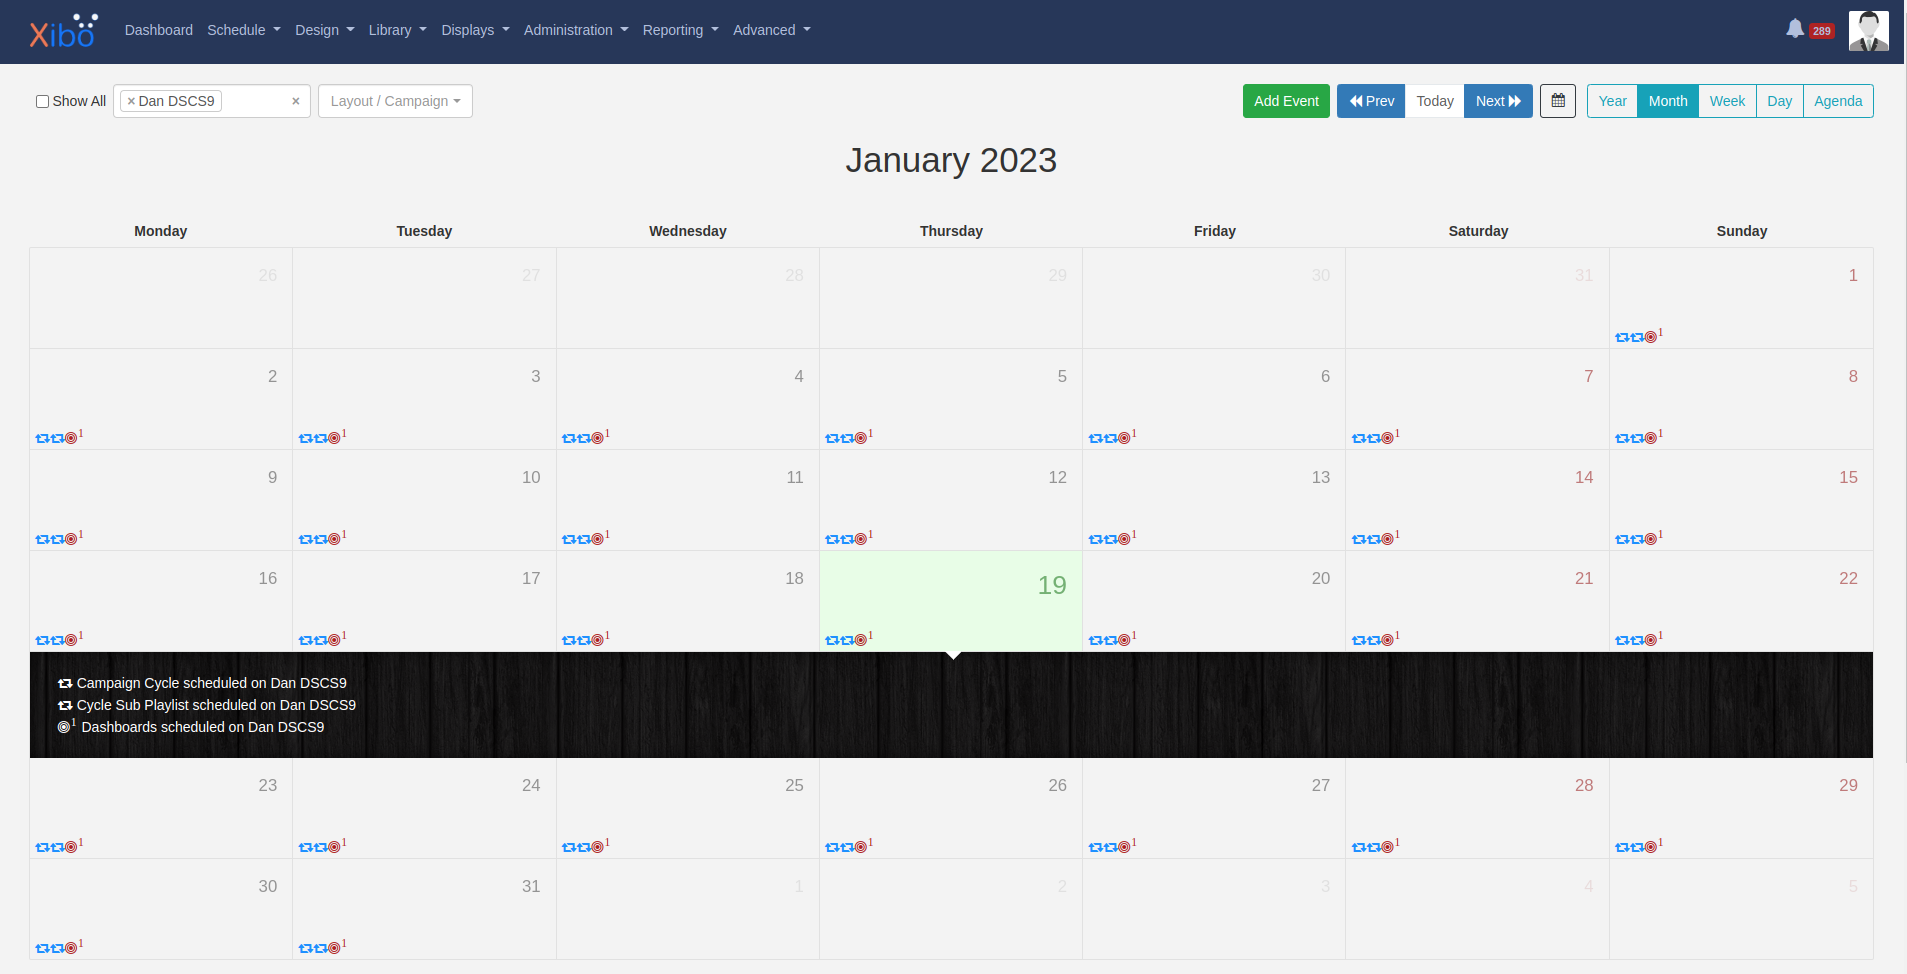Open the Administration menu
The width and height of the screenshot is (1907, 974).
(x=575, y=30)
